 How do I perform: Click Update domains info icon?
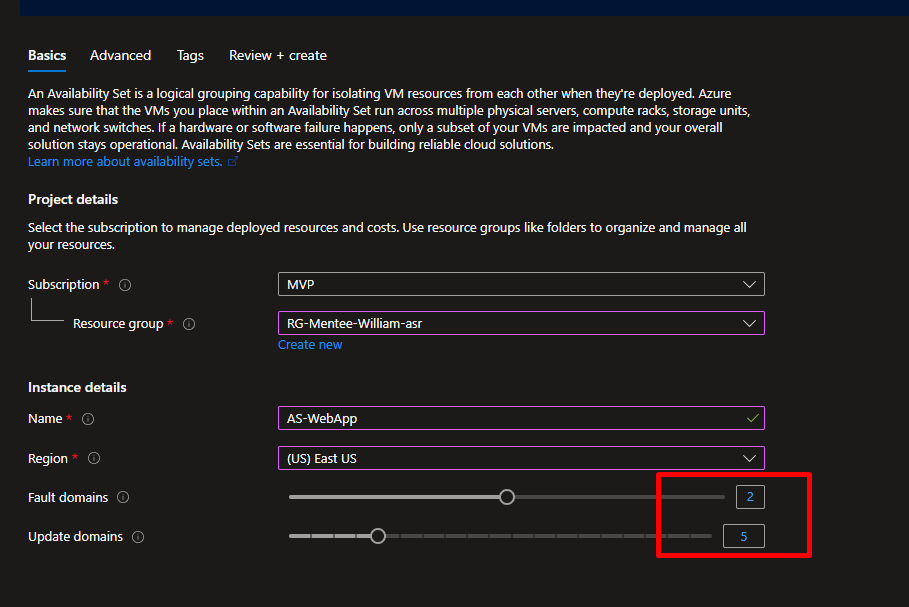point(138,537)
